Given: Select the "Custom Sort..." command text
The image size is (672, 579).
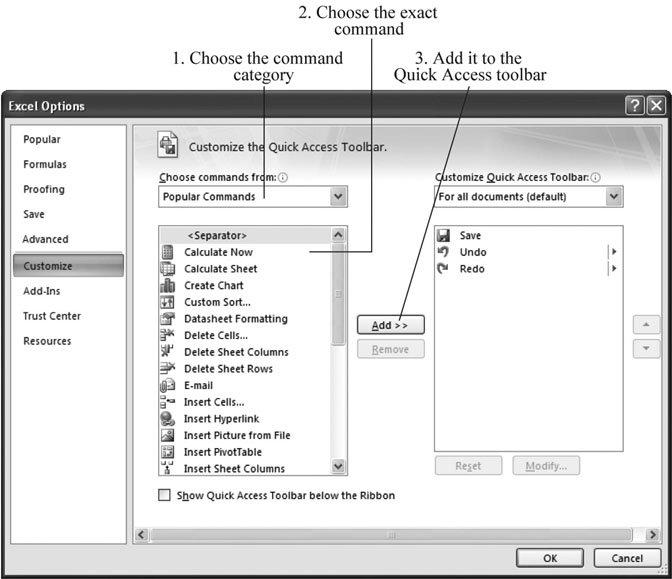Looking at the screenshot, I should point(217,302).
